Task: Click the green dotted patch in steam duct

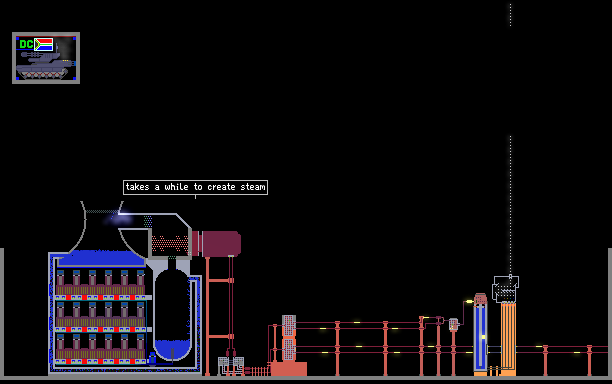Action: (x=148, y=221)
